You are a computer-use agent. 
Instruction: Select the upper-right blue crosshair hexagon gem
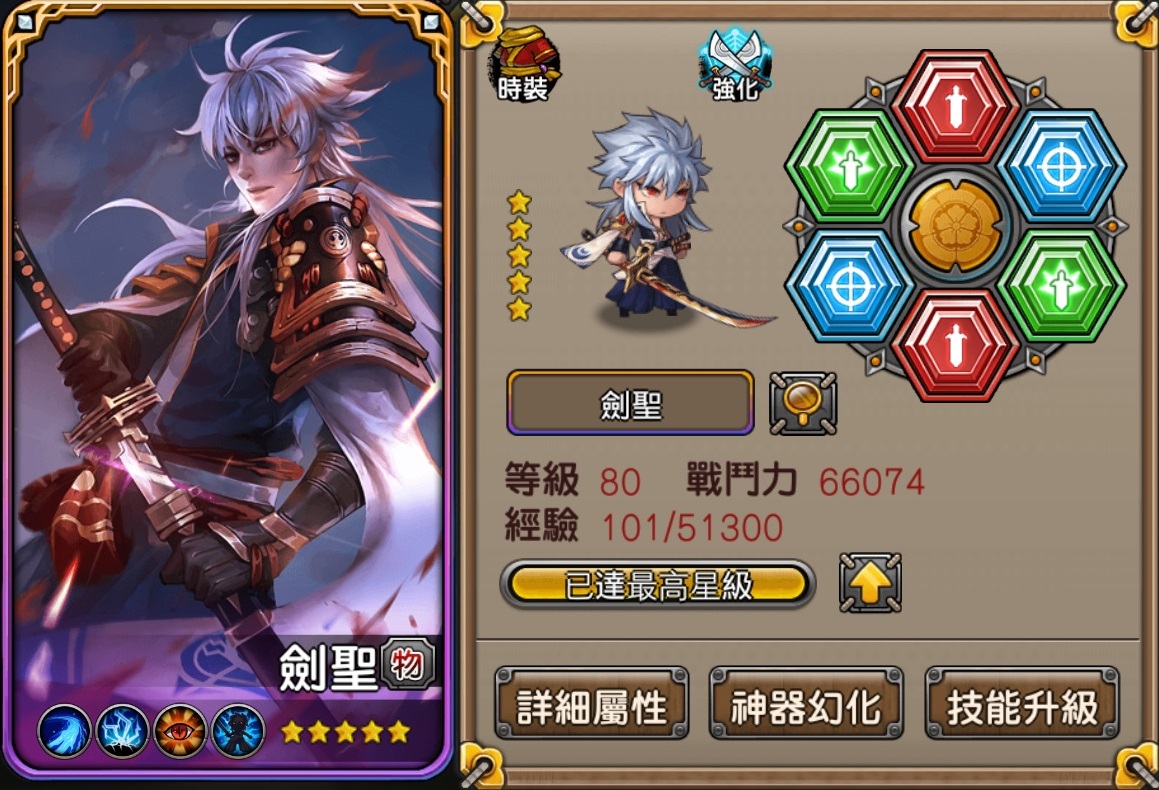click(1061, 166)
